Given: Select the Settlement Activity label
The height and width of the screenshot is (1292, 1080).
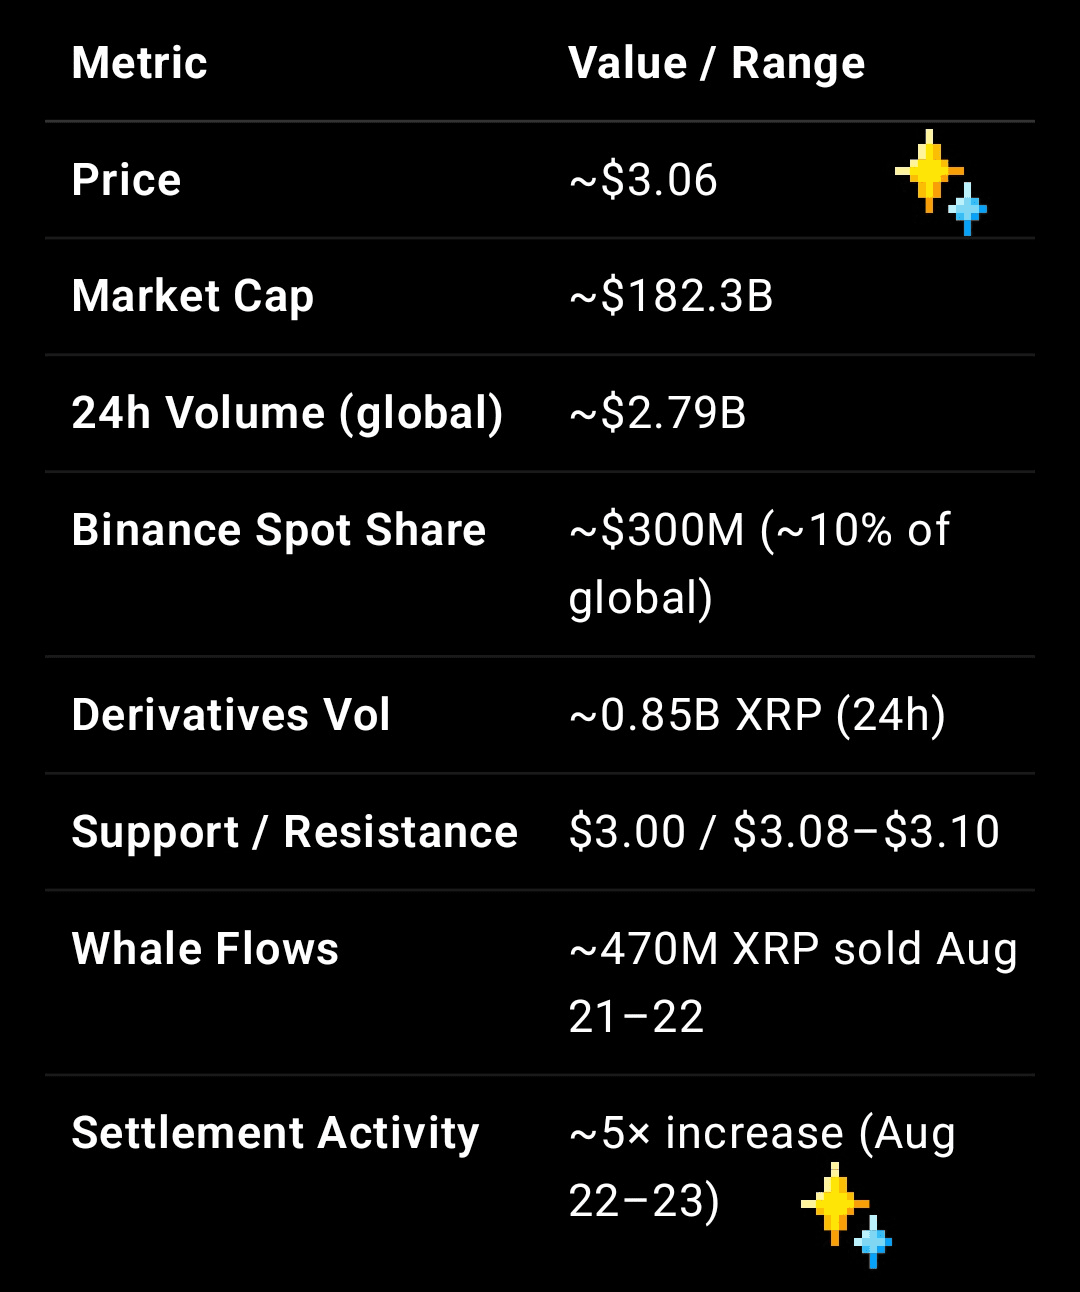Looking at the screenshot, I should 276,1134.
